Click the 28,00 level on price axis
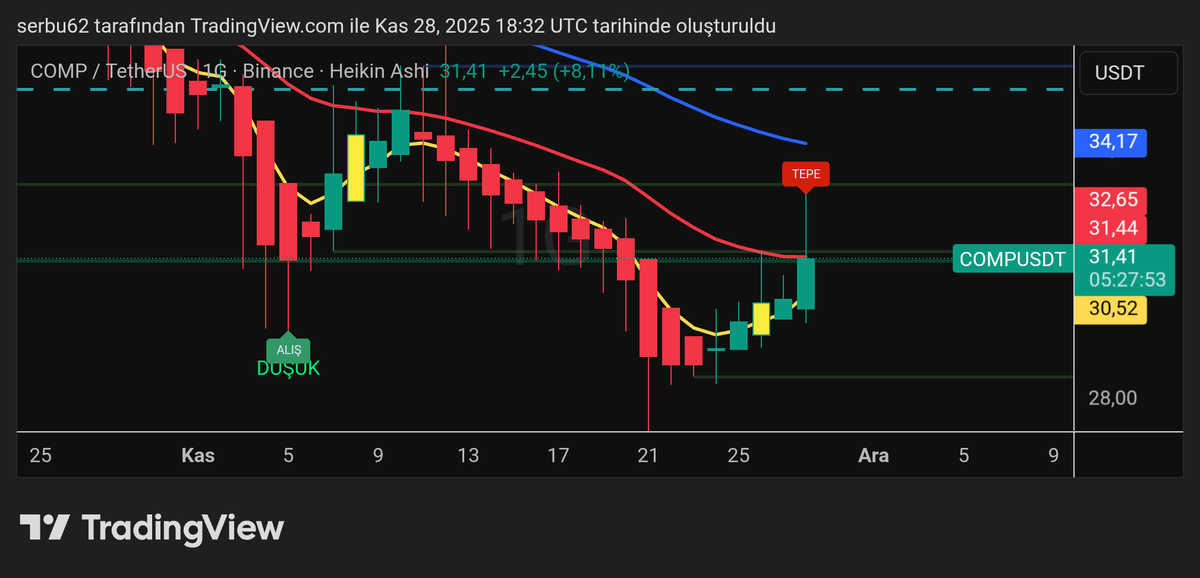The image size is (1200, 578). [x=1112, y=397]
